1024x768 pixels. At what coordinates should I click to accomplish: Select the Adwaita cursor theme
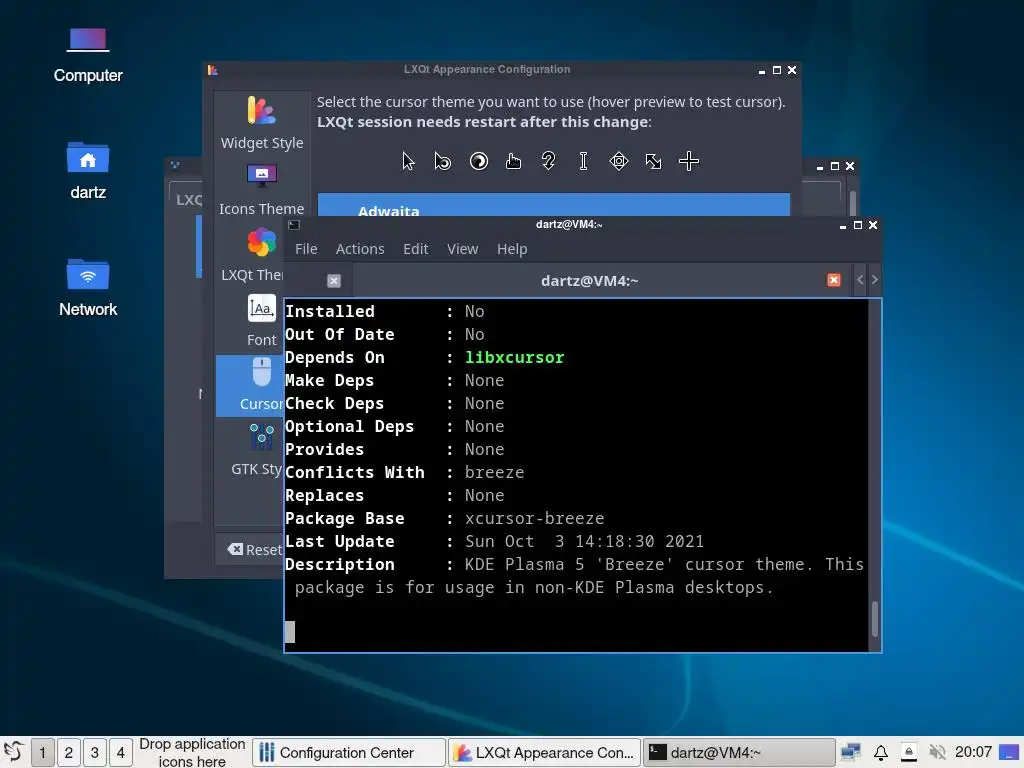[554, 205]
